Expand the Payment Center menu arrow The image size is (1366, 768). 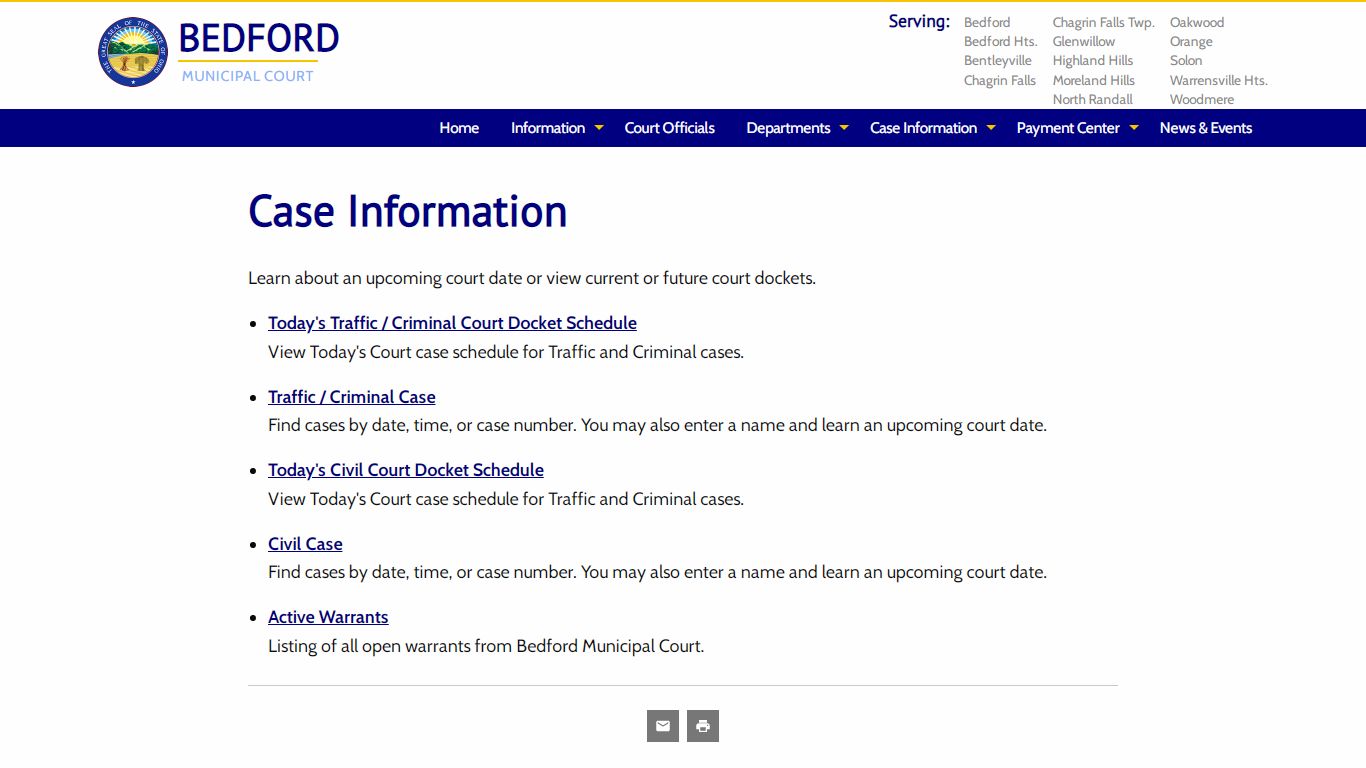[1134, 127]
